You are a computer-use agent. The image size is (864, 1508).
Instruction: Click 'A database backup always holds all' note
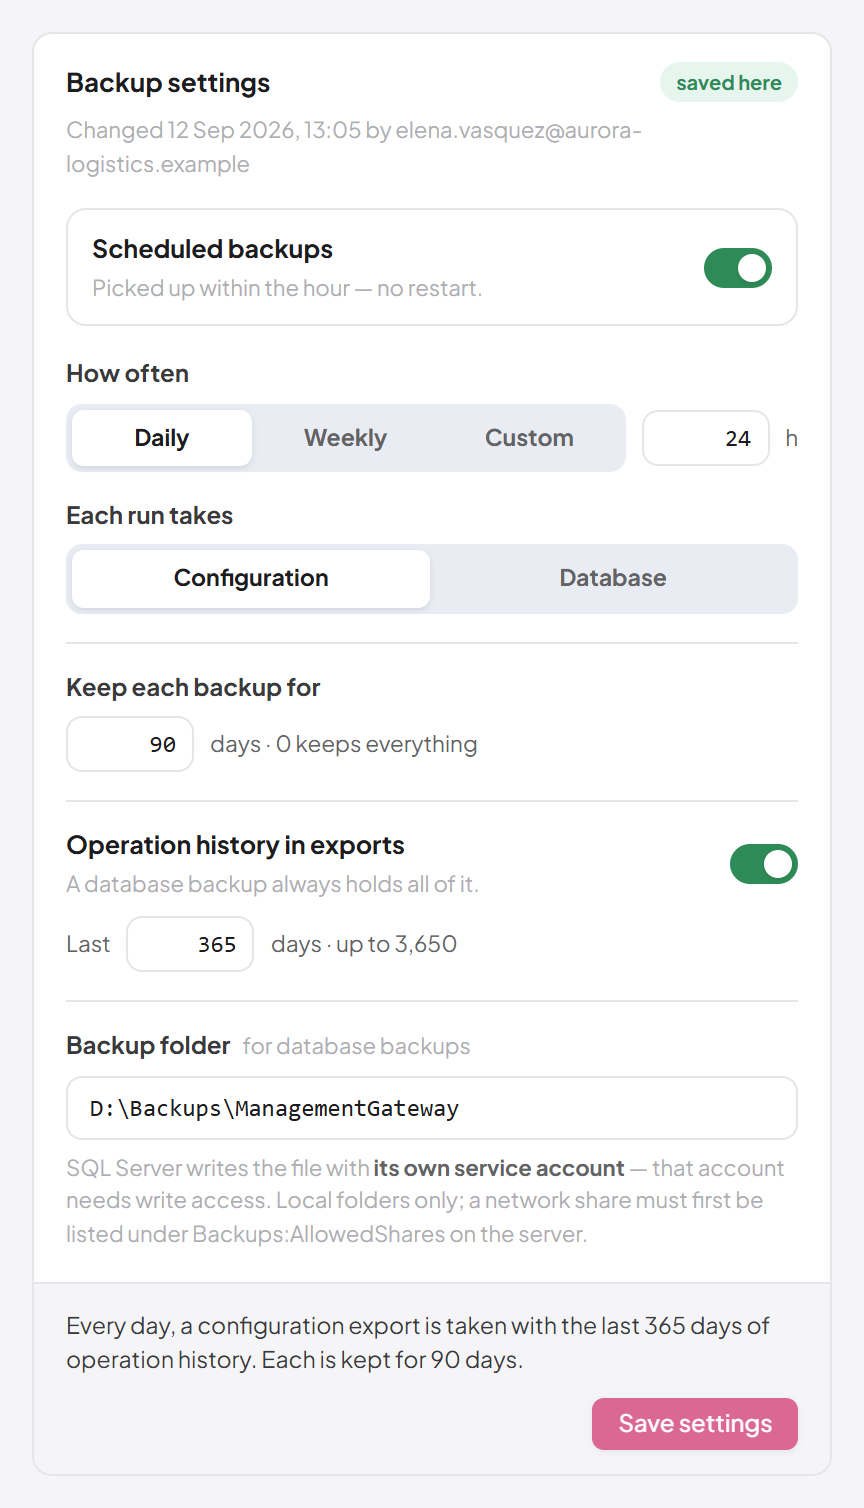pos(272,884)
